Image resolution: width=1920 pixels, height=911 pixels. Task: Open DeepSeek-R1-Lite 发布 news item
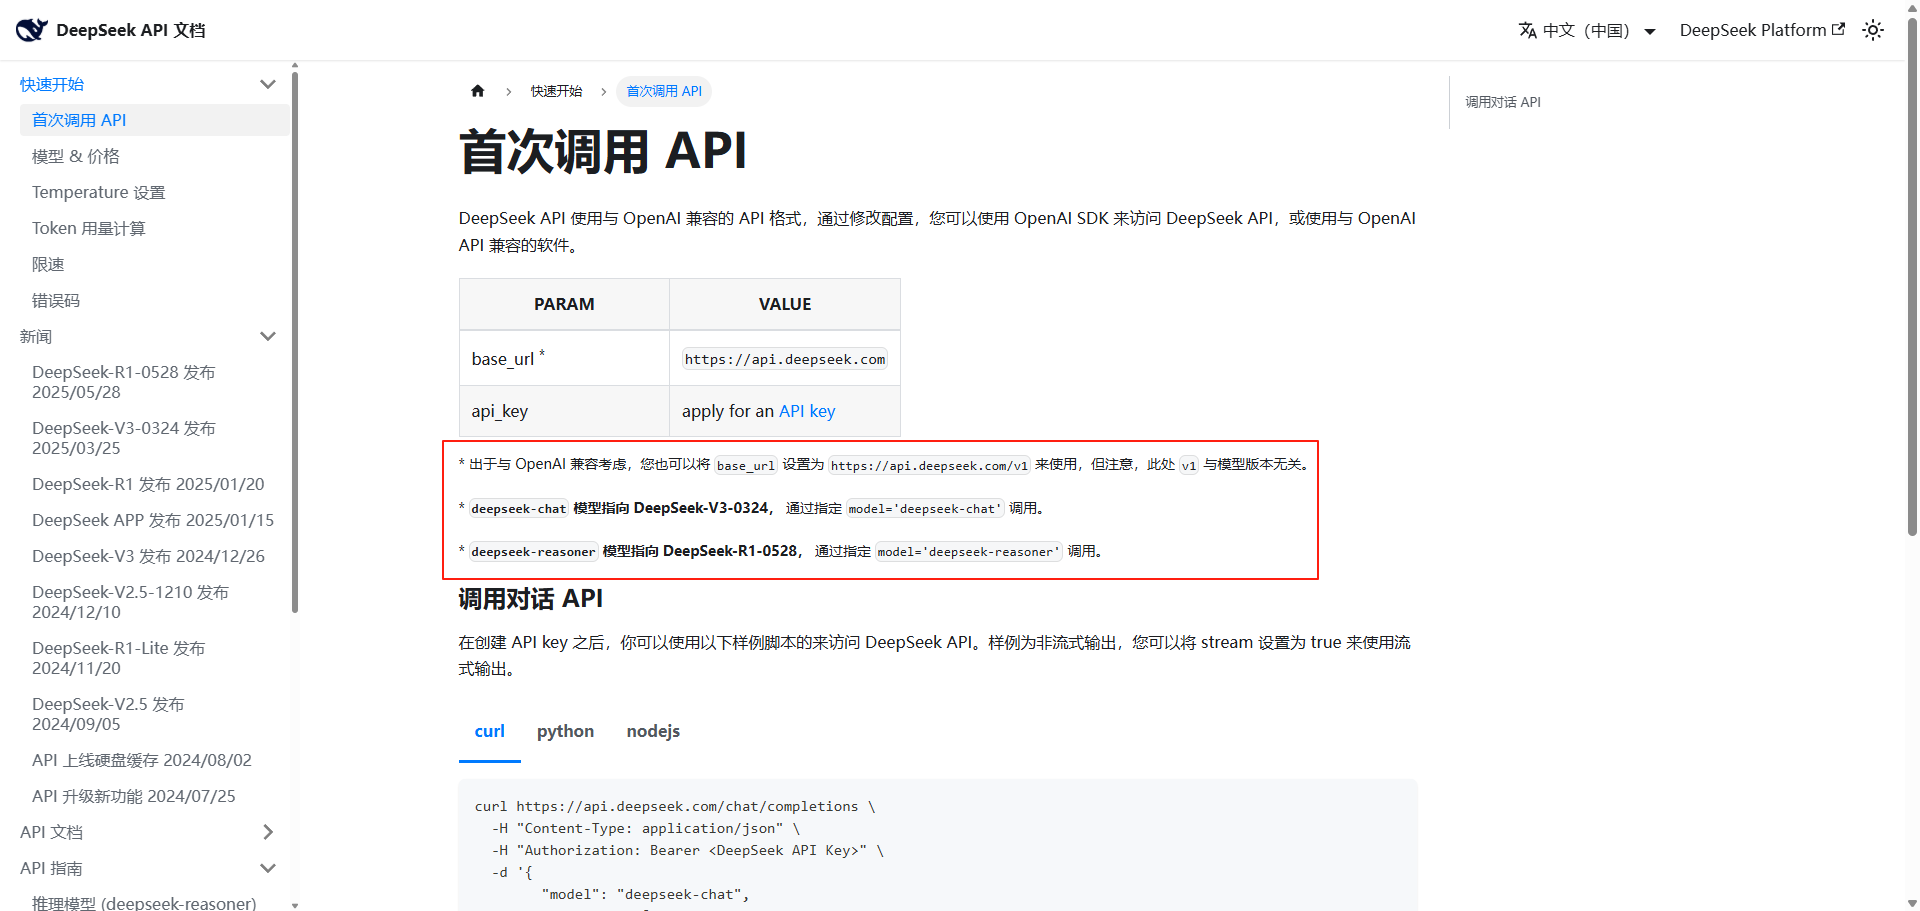pyautogui.click(x=118, y=658)
